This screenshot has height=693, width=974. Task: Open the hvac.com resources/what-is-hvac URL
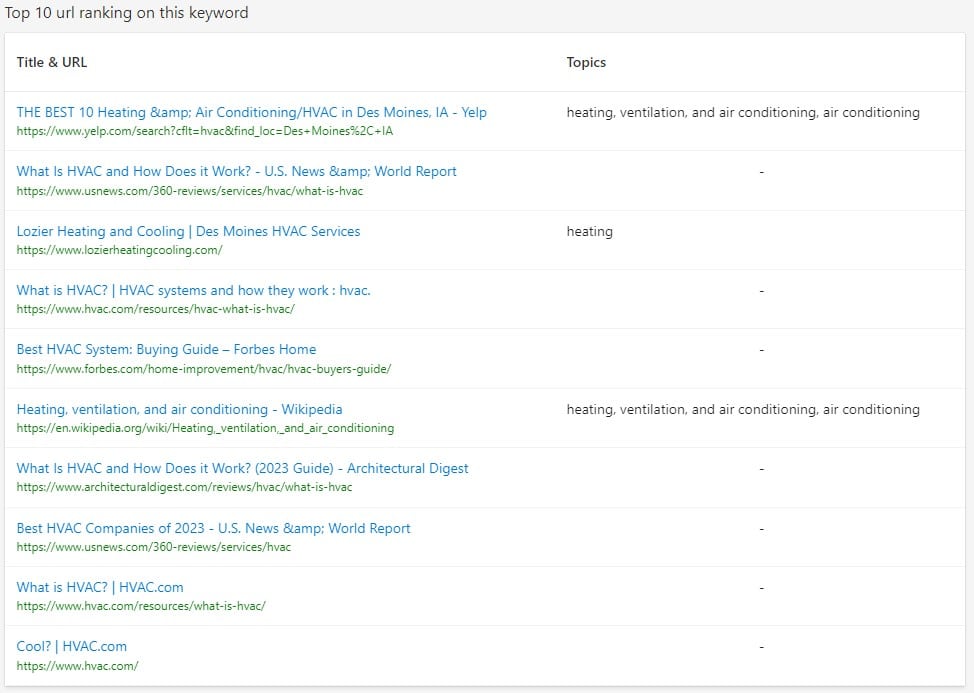(141, 606)
